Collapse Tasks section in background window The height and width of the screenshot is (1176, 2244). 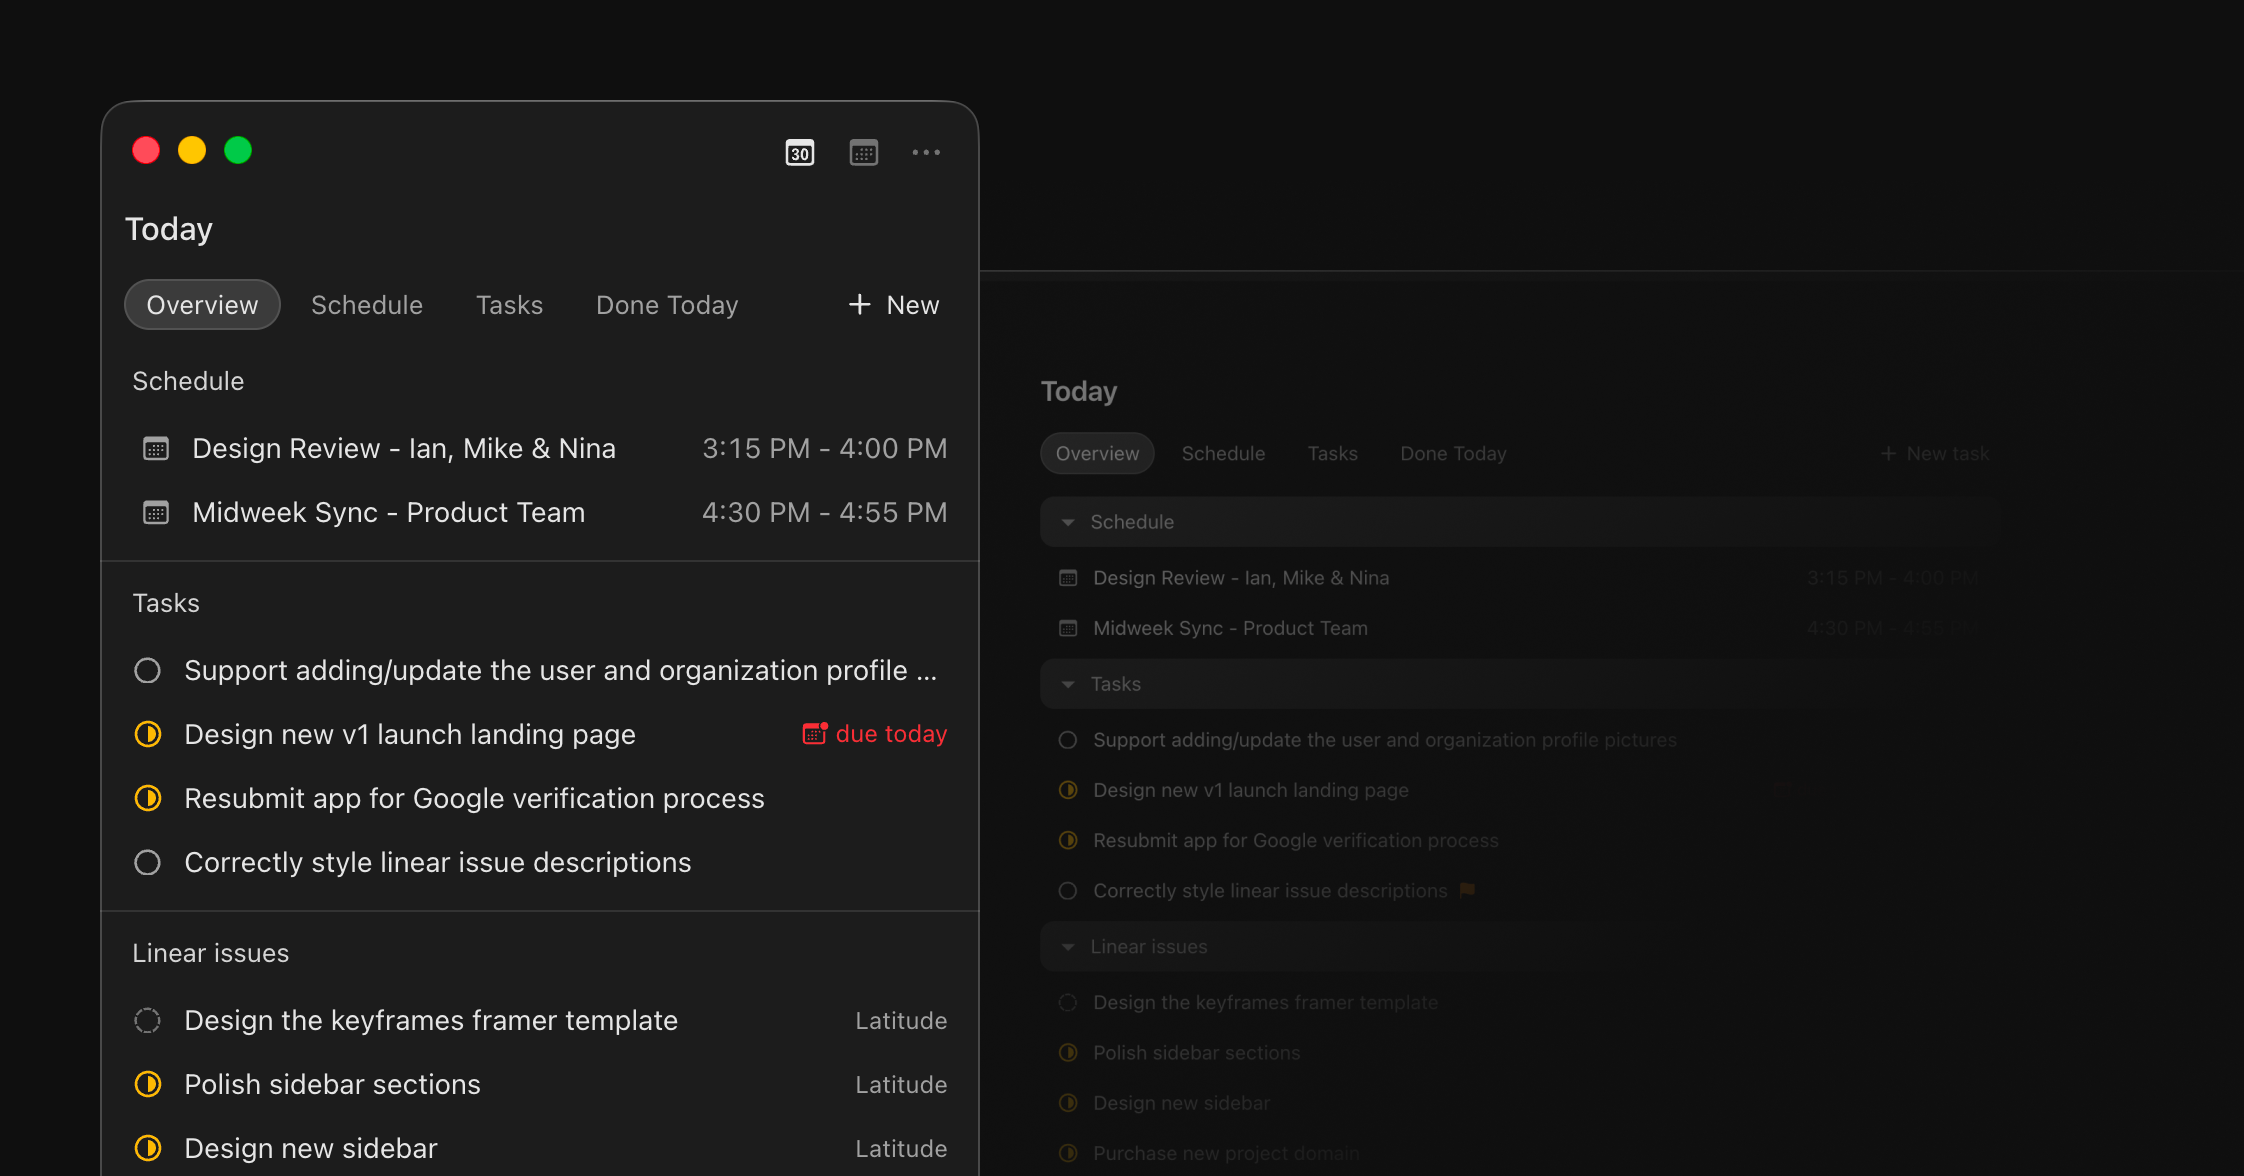1068,684
